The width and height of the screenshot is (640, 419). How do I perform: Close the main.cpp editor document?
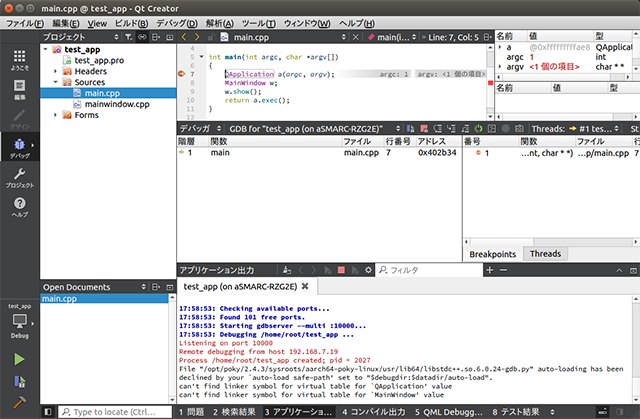click(x=356, y=37)
